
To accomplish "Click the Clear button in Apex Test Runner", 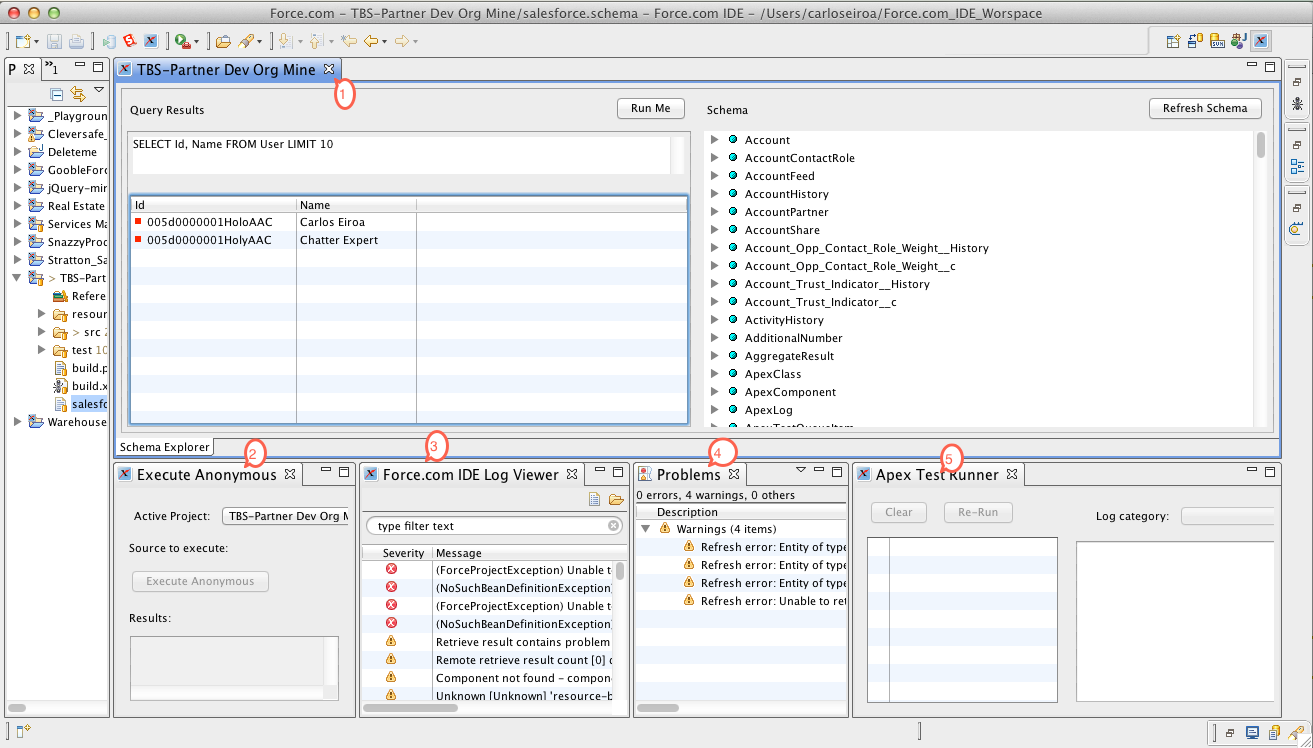I will coord(899,512).
